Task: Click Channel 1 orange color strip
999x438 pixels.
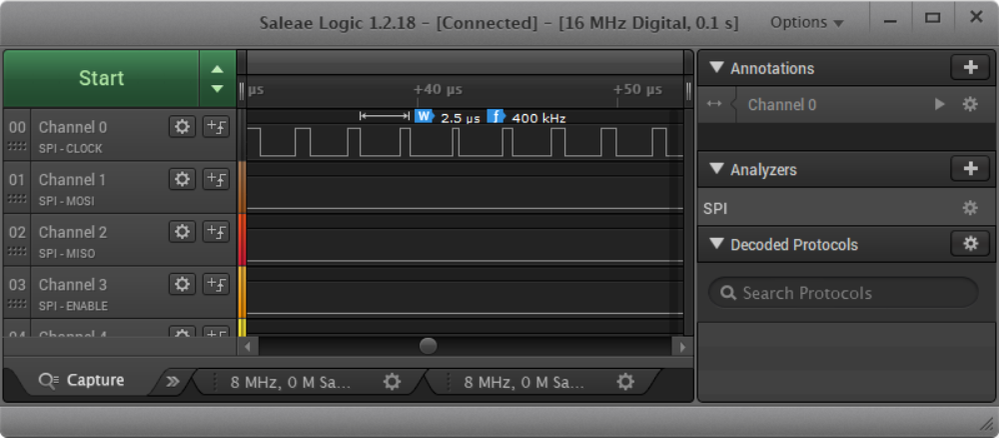Action: point(241,187)
